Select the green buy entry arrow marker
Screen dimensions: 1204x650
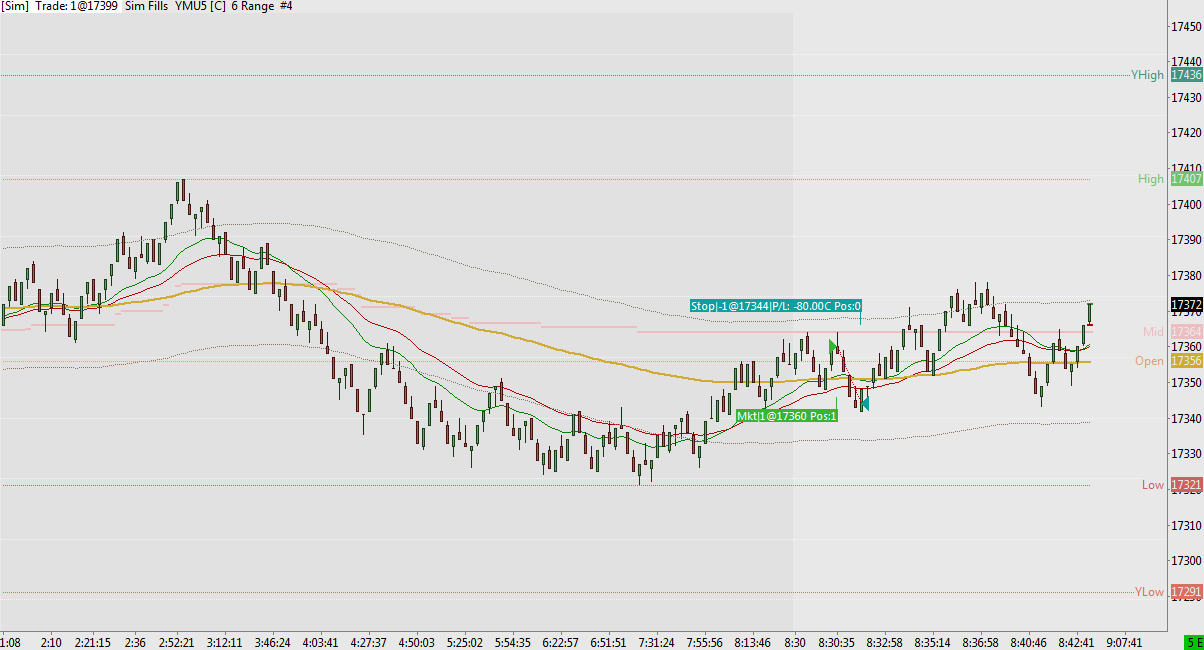pyautogui.click(x=833, y=347)
